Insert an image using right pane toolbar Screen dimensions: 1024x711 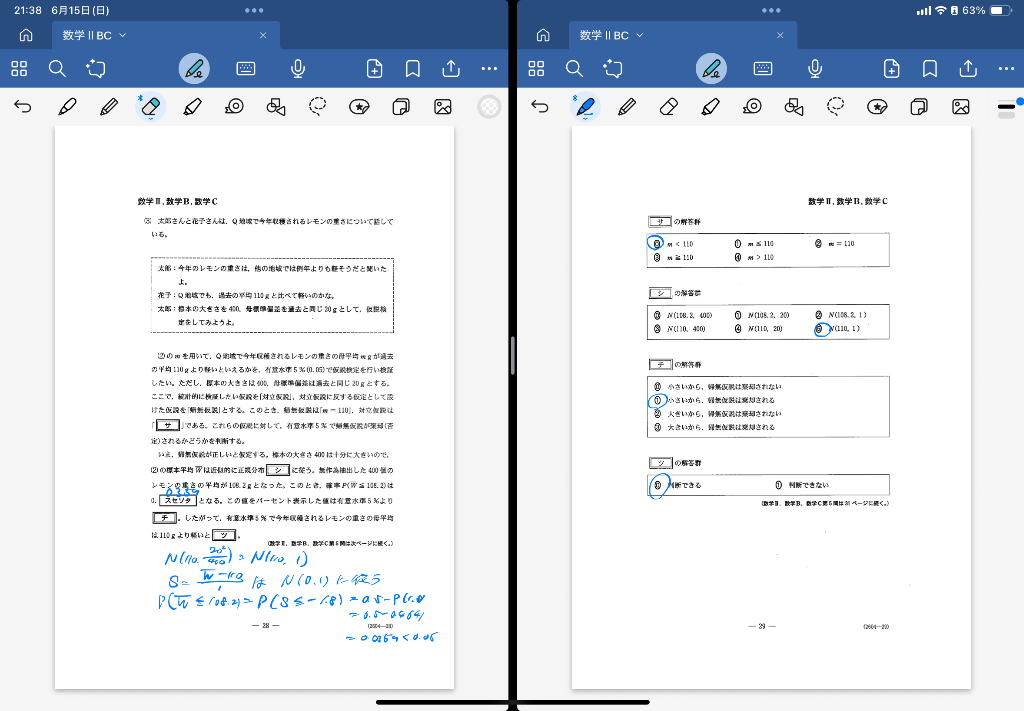pos(961,106)
